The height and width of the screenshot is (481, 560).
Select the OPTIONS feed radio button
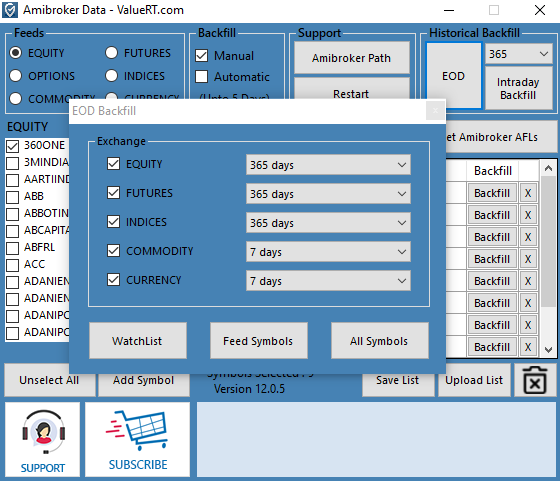15,75
